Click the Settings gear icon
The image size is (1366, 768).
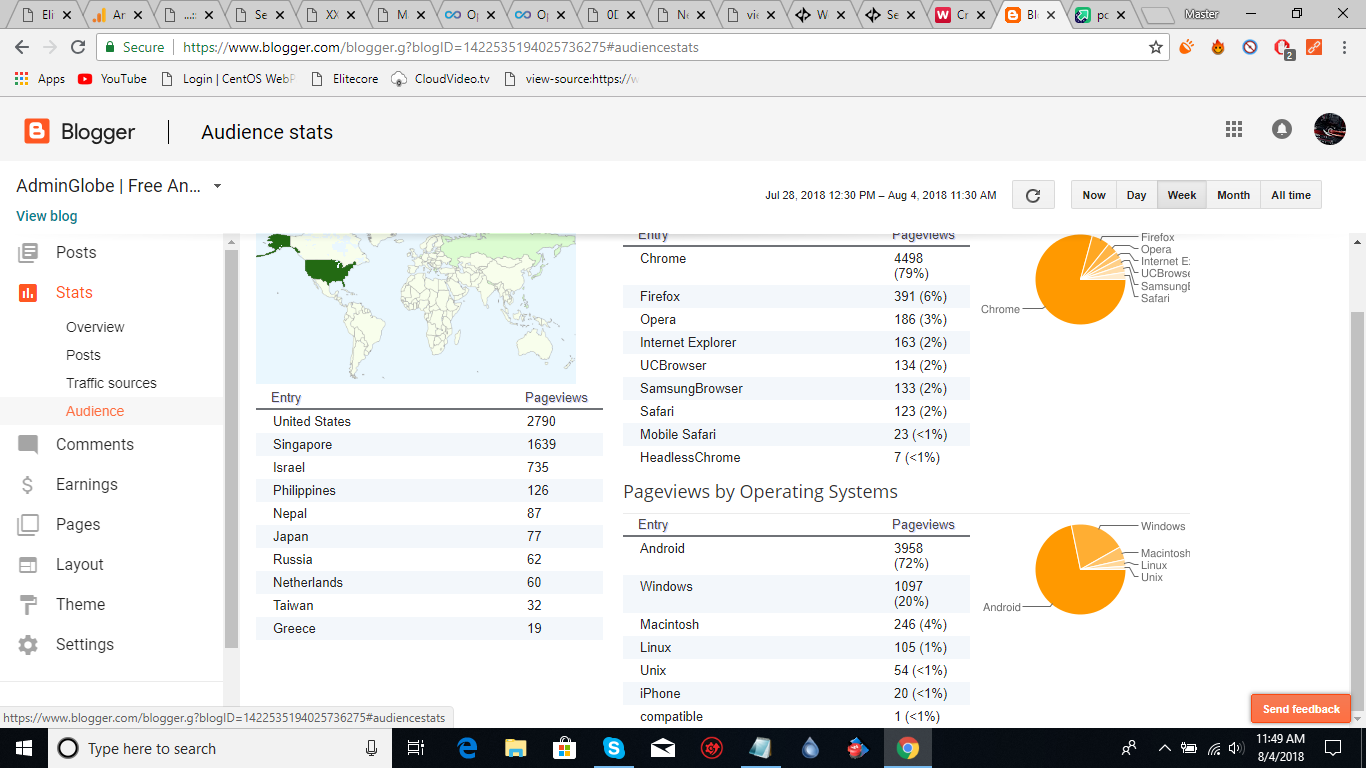(x=28, y=644)
